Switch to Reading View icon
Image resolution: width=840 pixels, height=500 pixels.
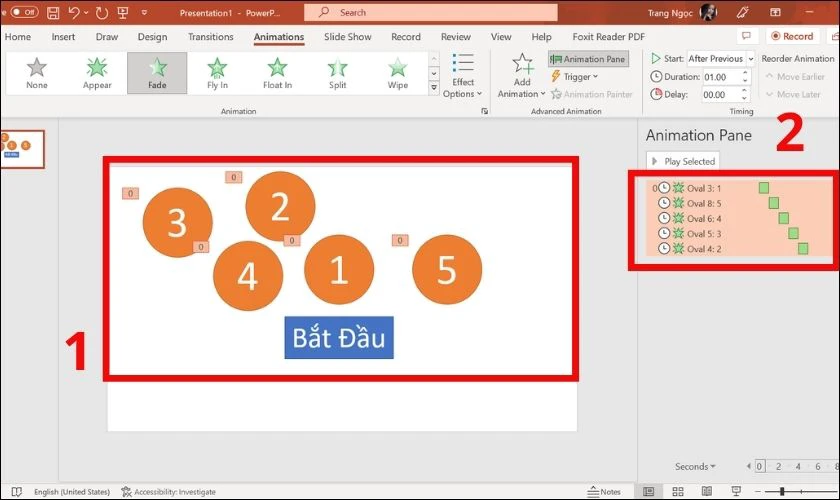(x=707, y=491)
